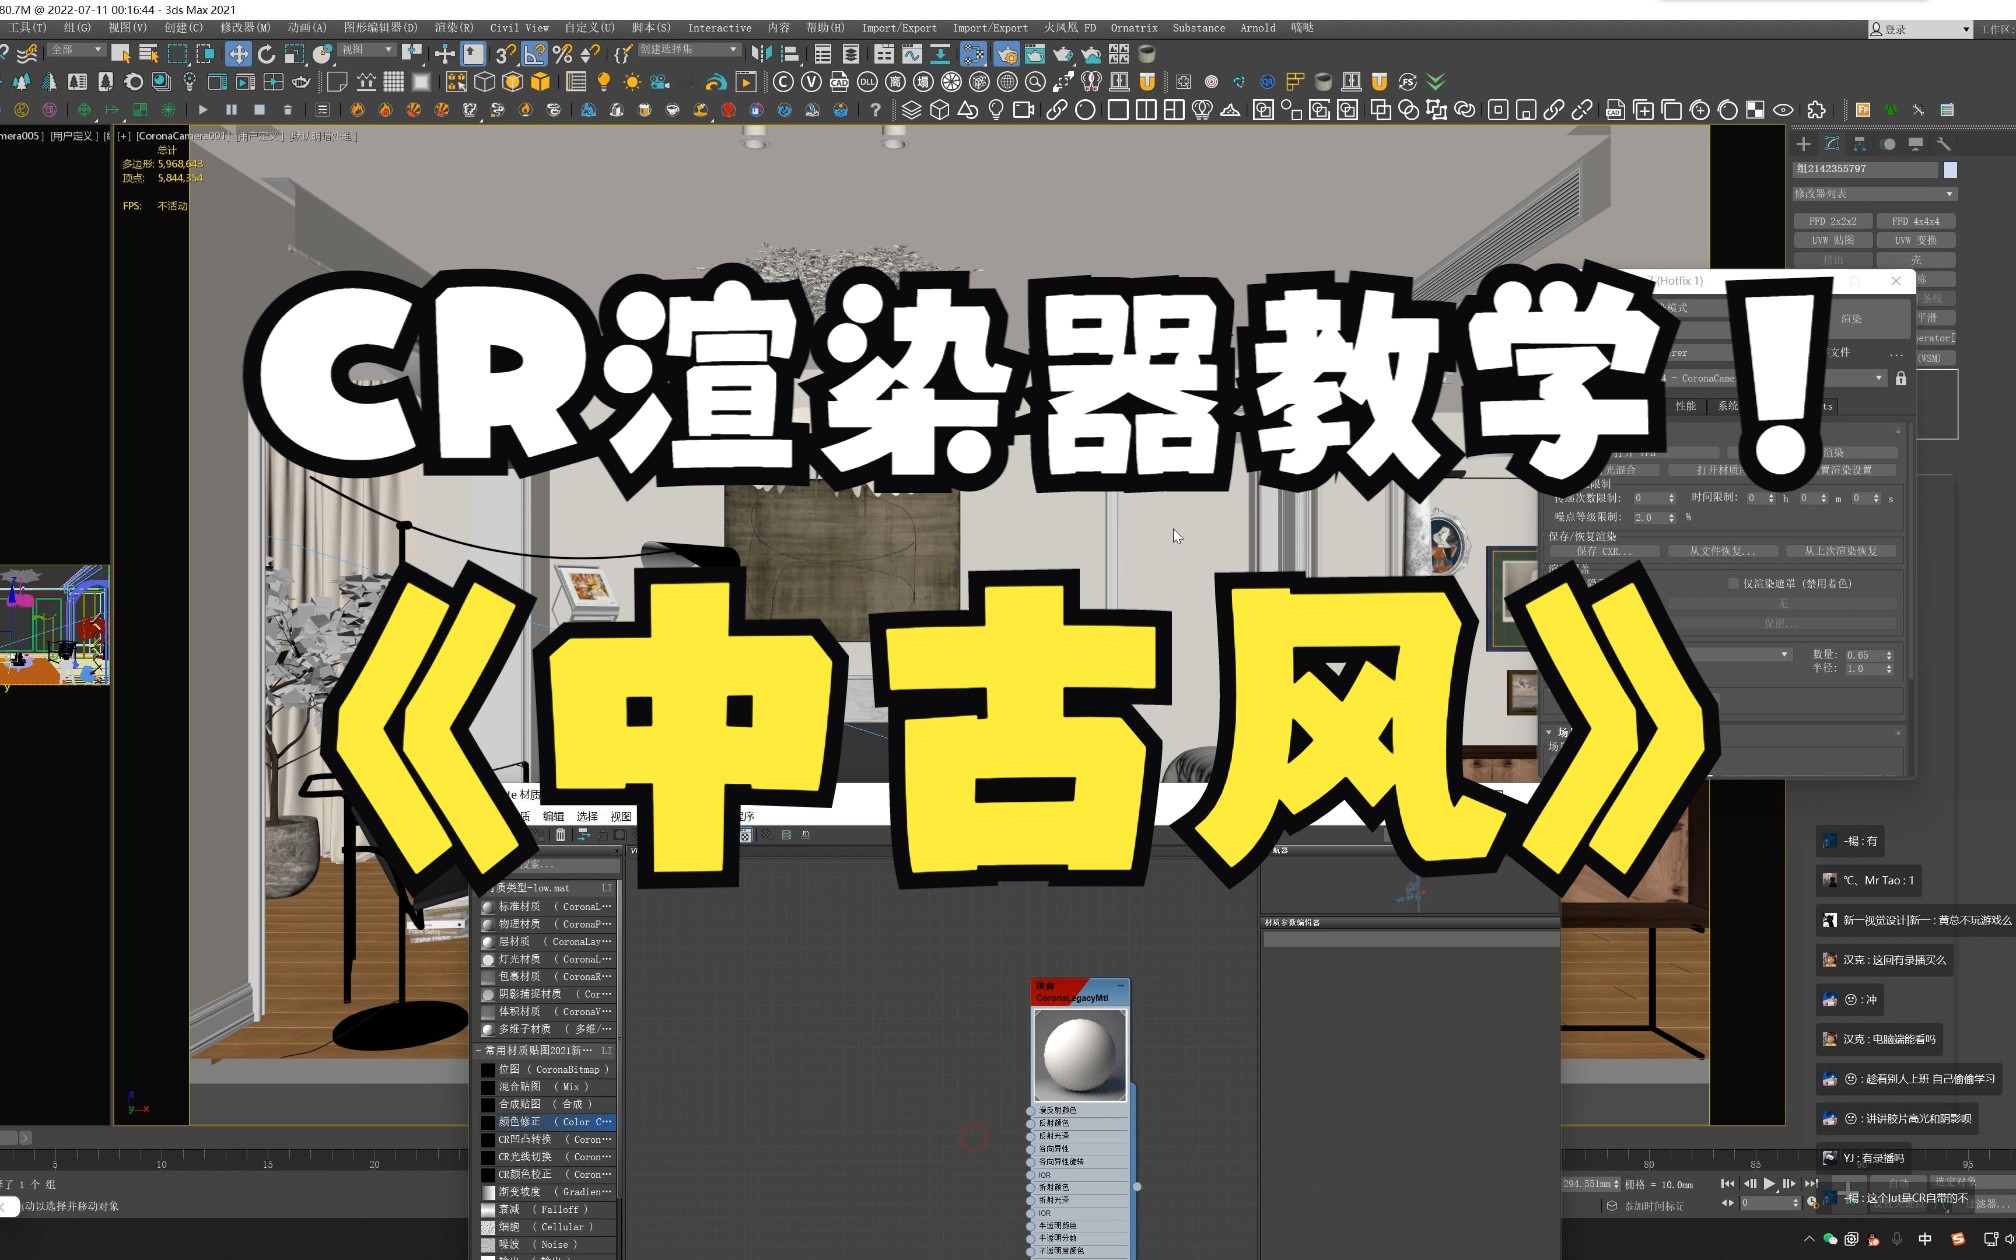Click the Align tool icon

(x=789, y=54)
